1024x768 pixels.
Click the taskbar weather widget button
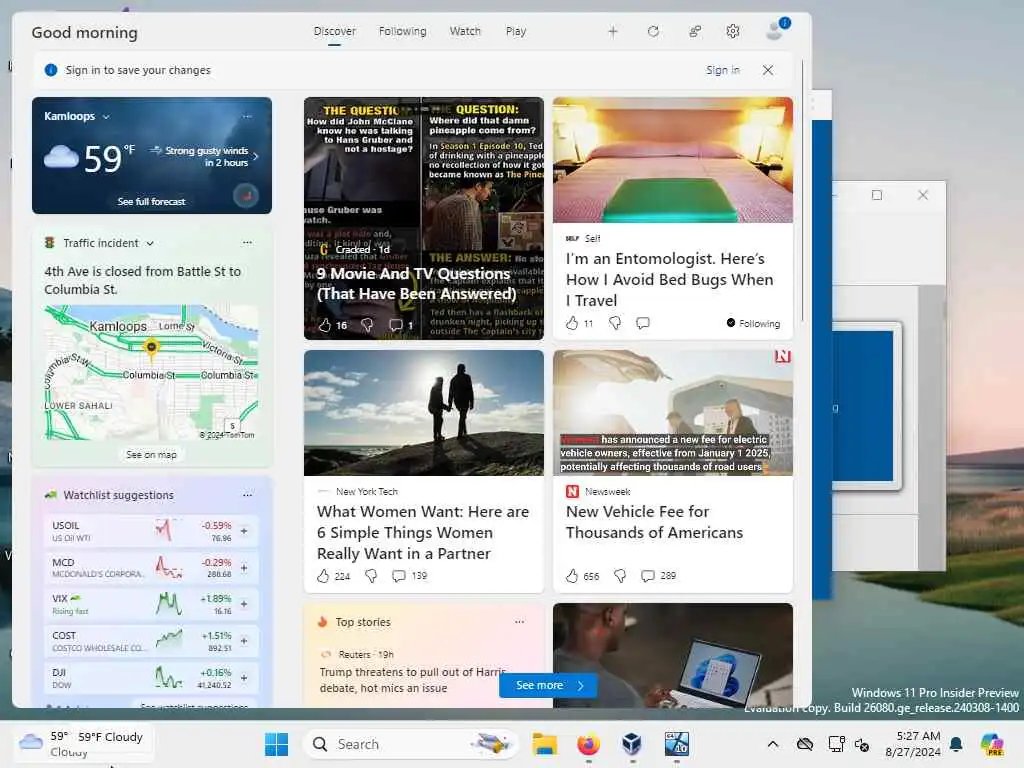[x=82, y=744]
